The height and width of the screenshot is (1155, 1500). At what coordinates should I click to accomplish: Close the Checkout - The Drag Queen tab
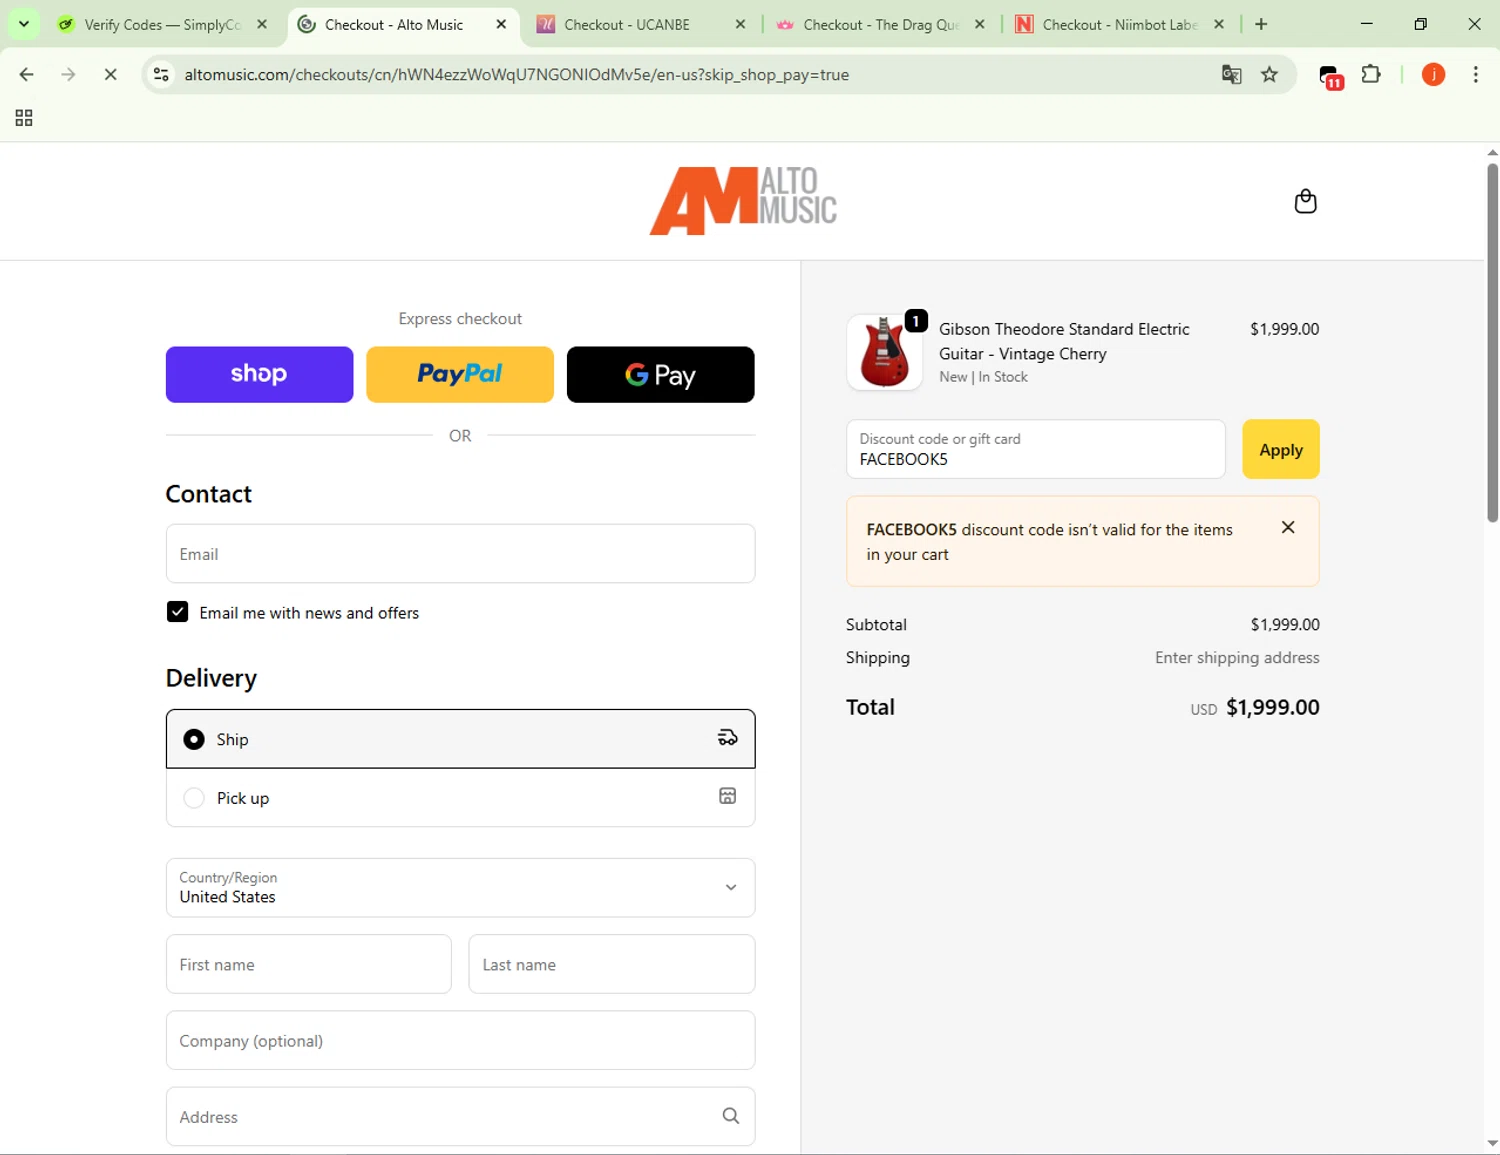click(980, 24)
